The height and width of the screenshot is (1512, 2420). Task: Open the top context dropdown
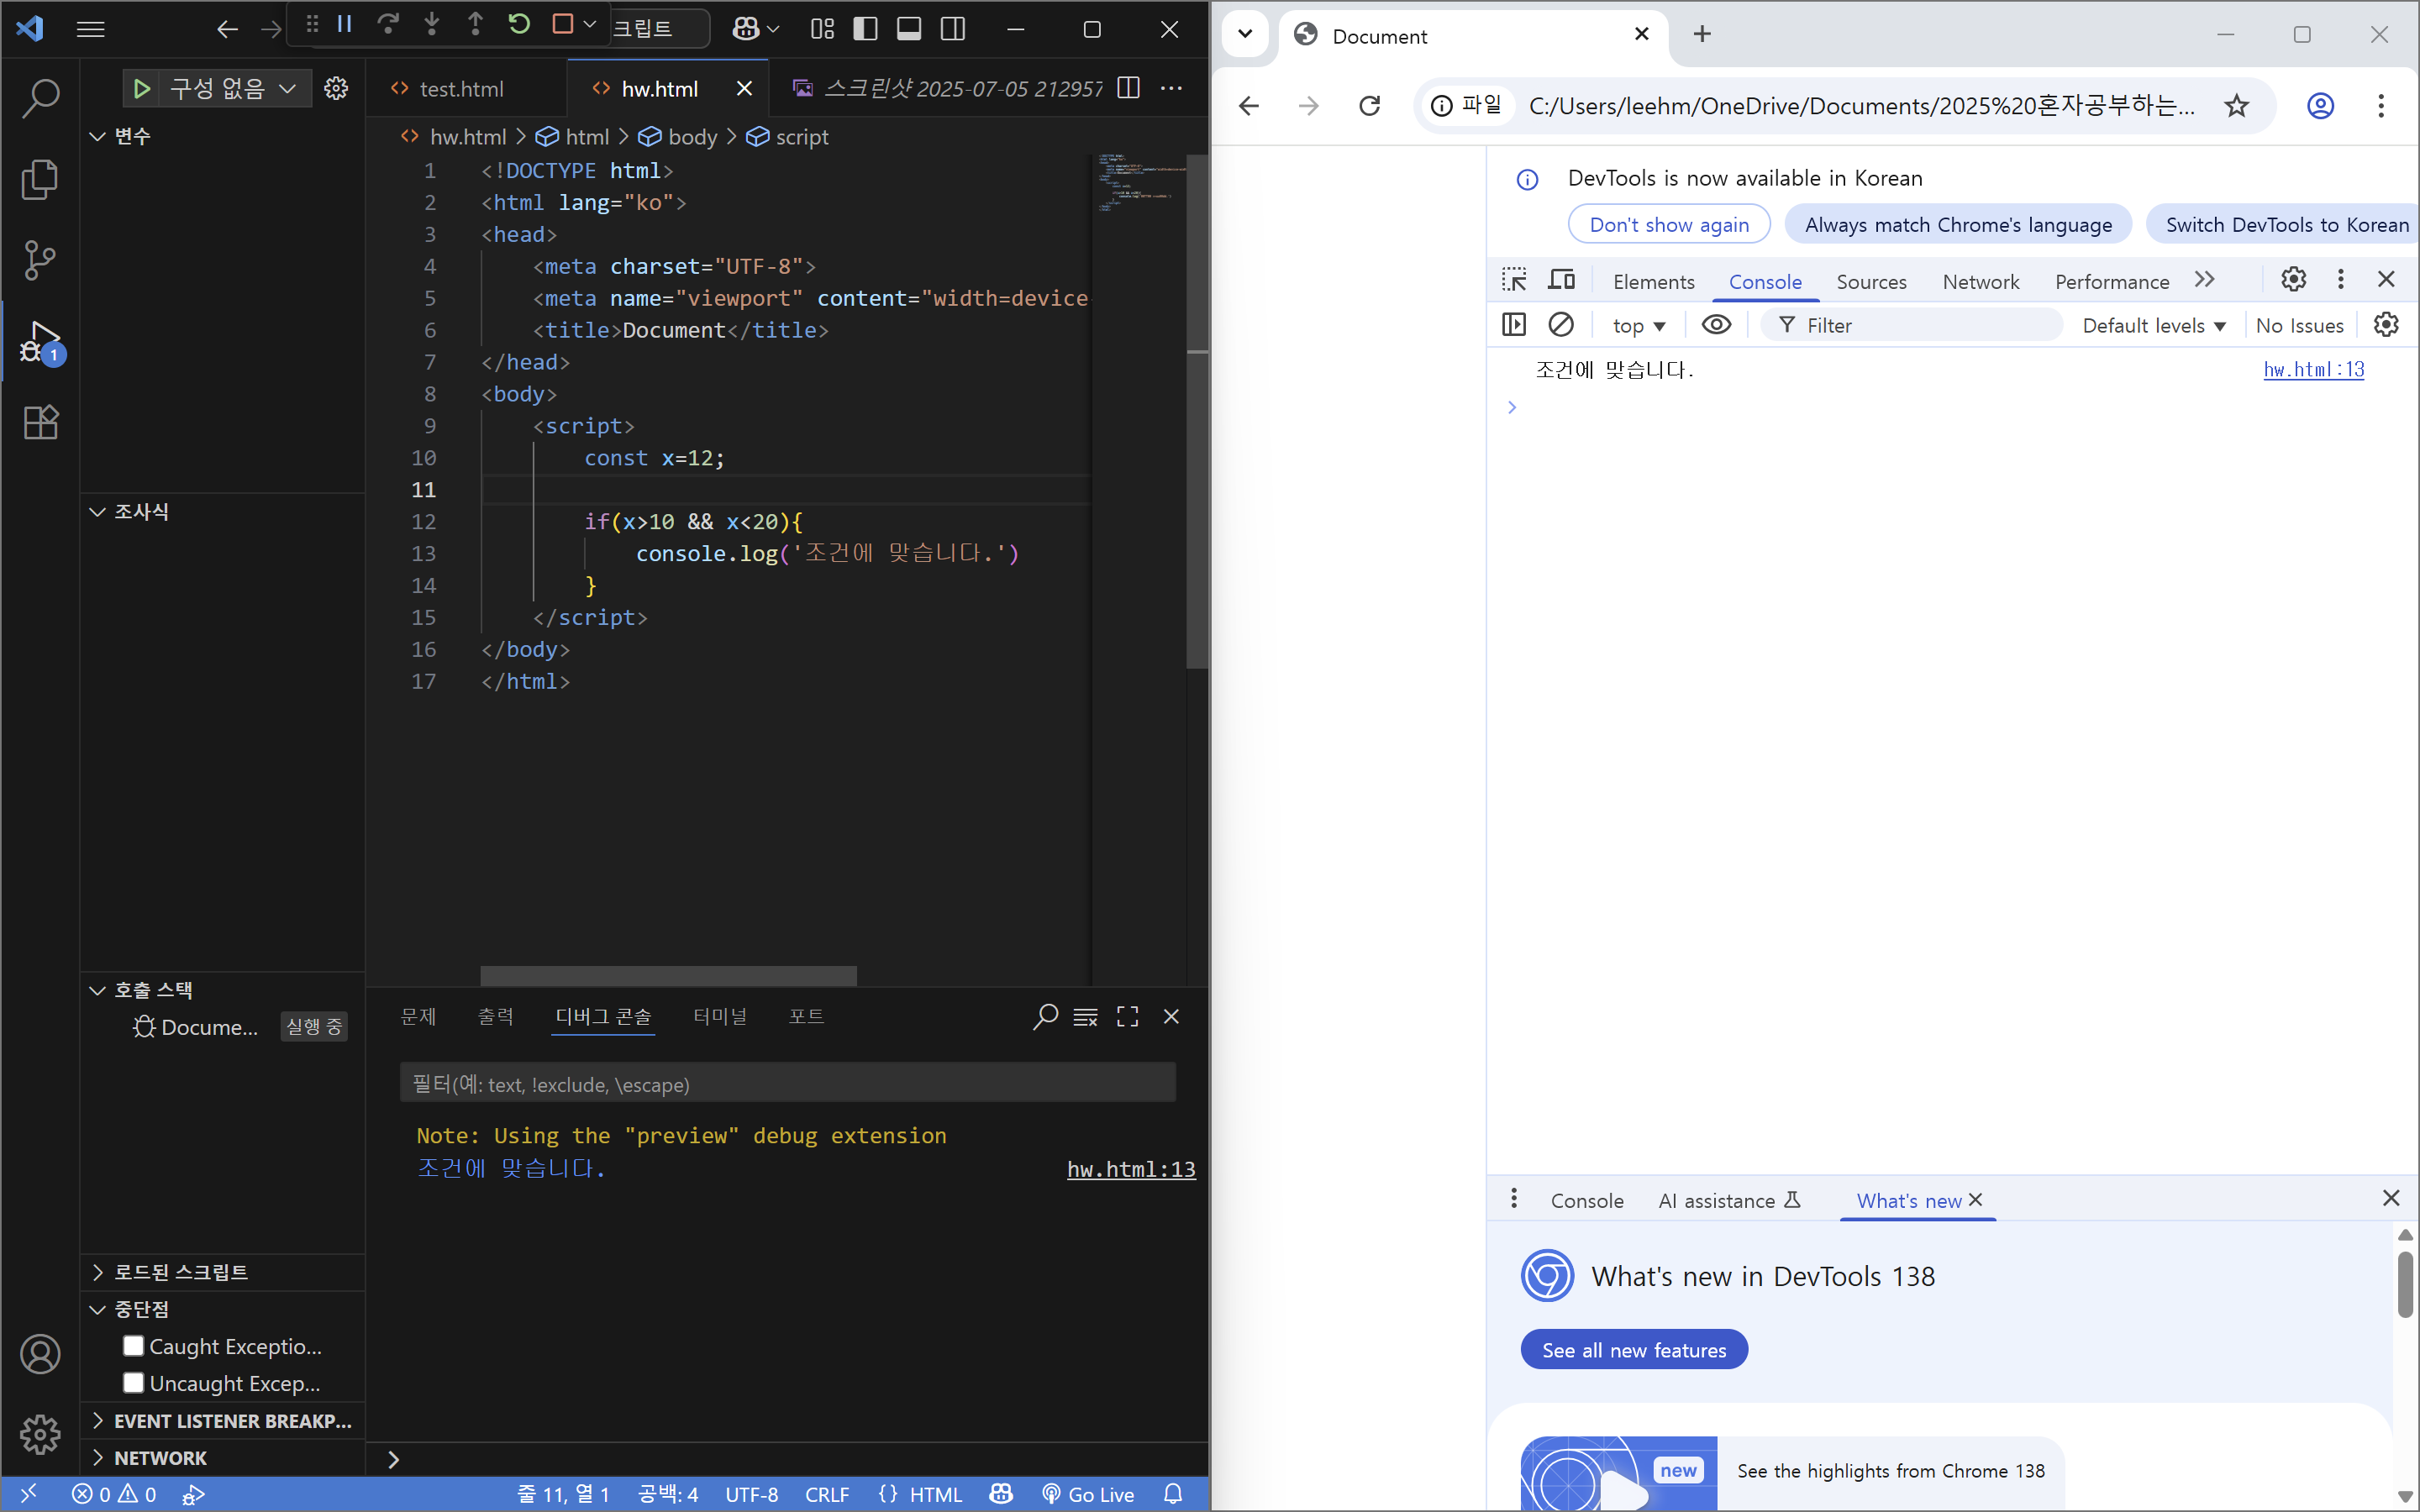click(1638, 326)
